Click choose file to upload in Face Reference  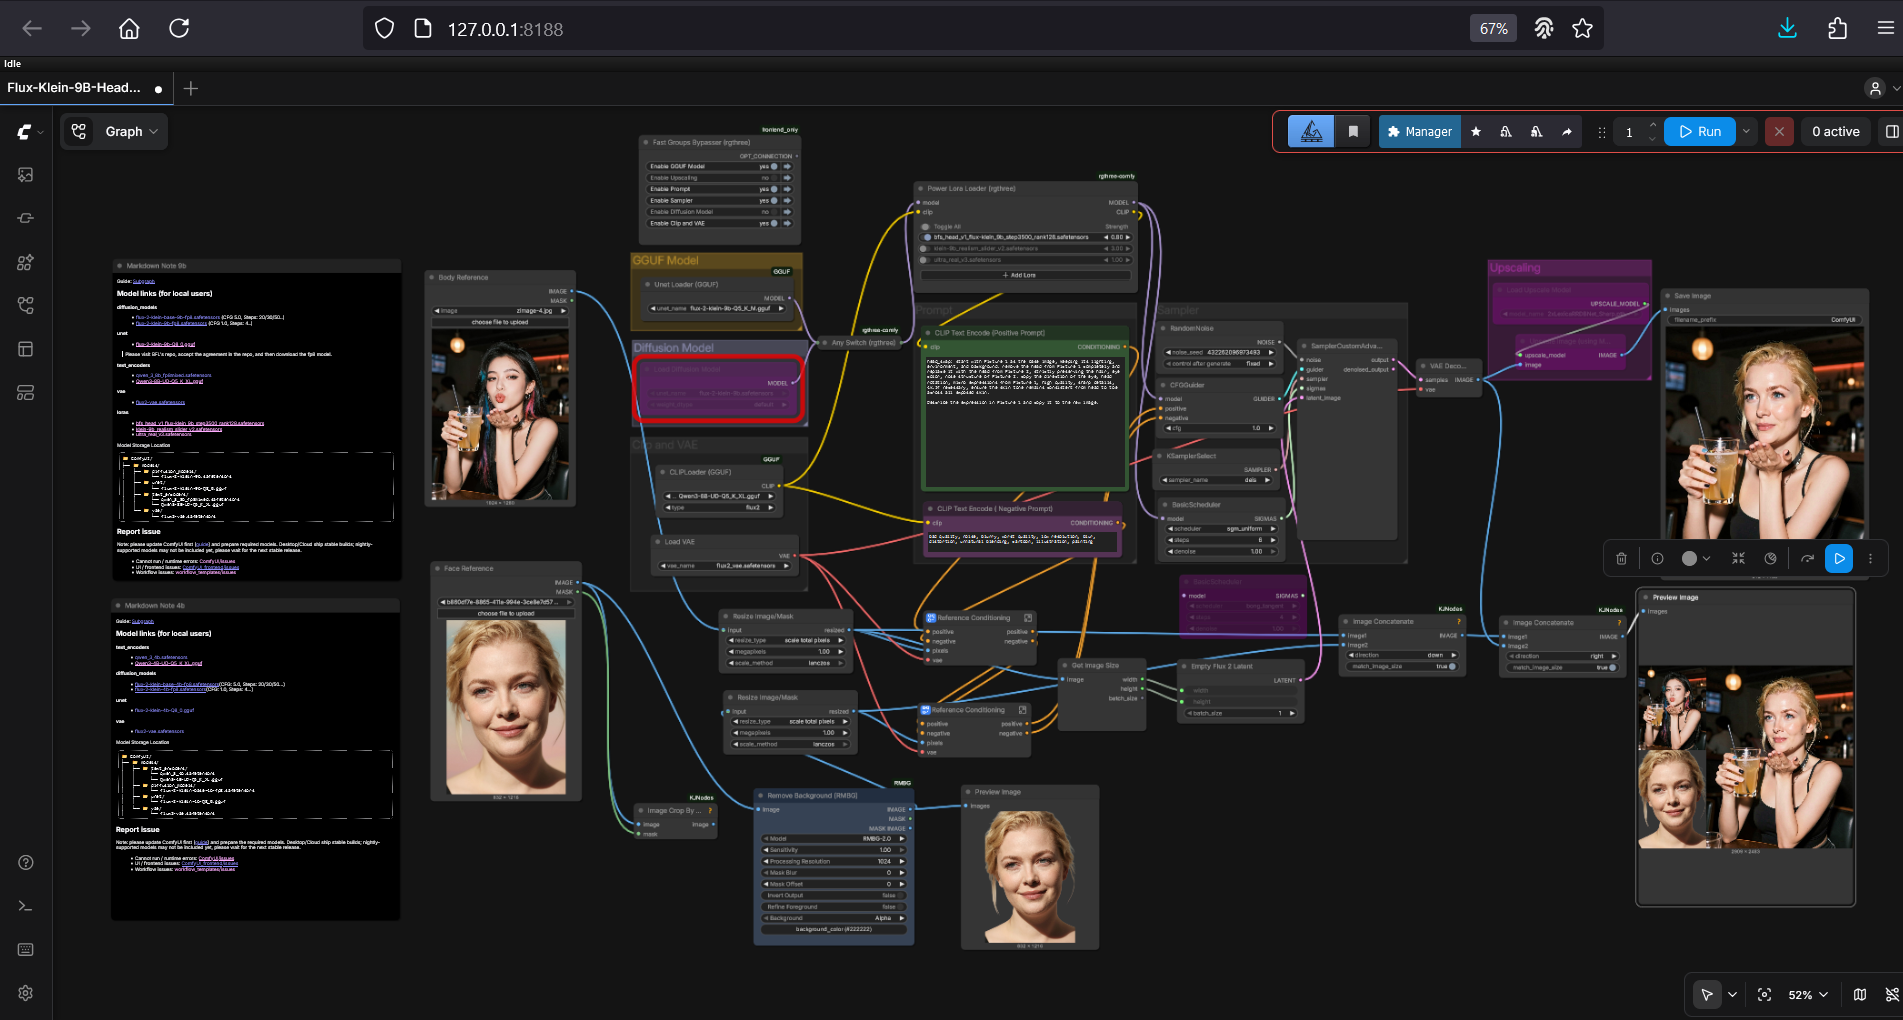point(506,613)
